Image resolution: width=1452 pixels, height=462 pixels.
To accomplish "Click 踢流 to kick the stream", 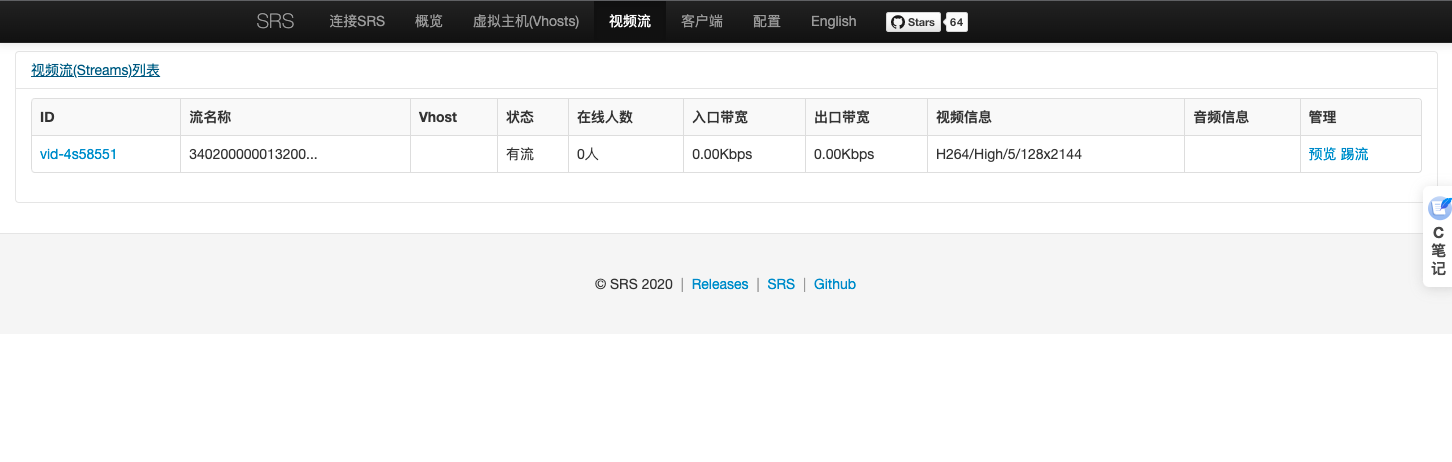I will [x=1354, y=154].
